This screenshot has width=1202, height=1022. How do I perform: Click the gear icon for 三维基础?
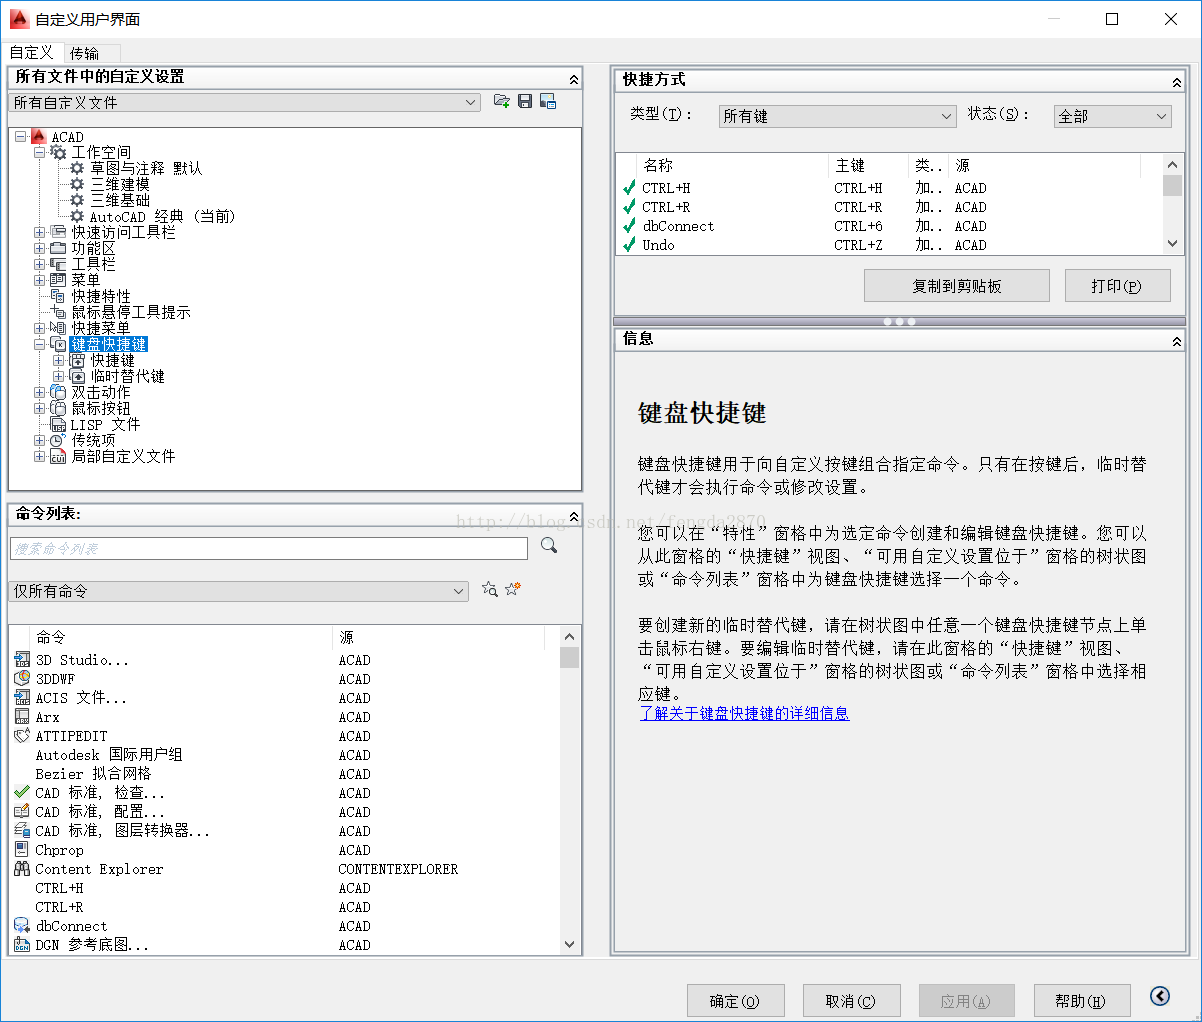click(77, 200)
